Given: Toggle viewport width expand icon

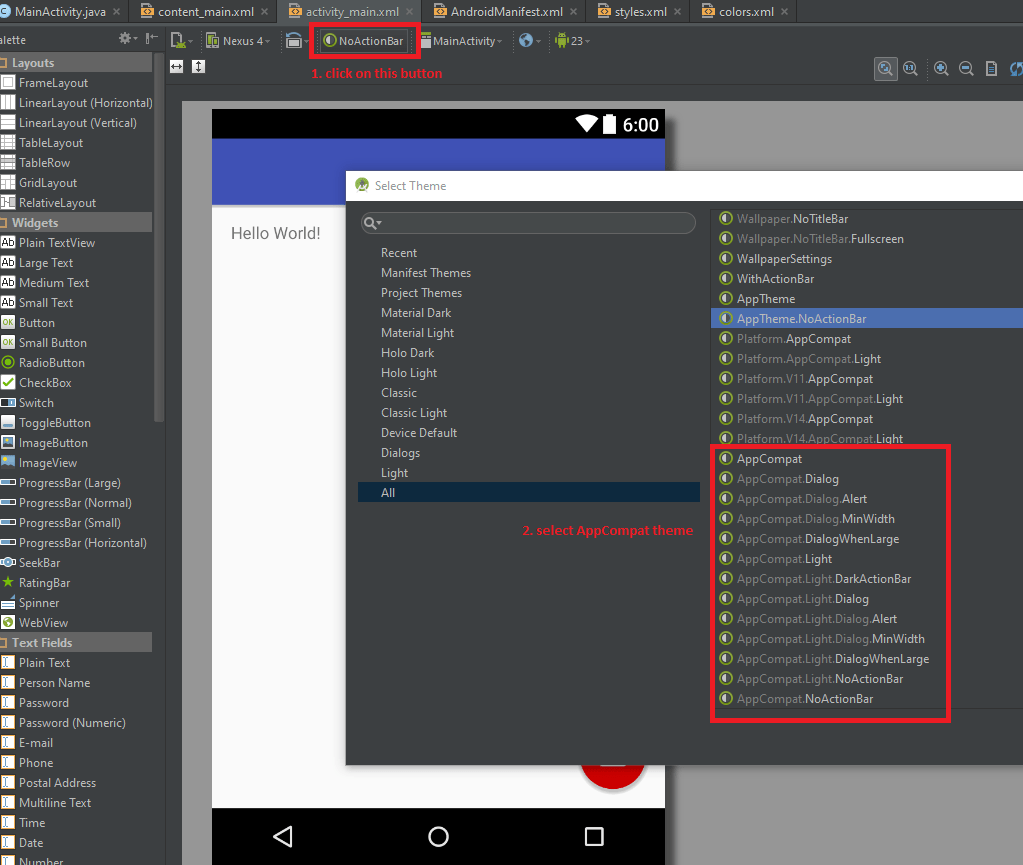Looking at the screenshot, I should pos(177,67).
